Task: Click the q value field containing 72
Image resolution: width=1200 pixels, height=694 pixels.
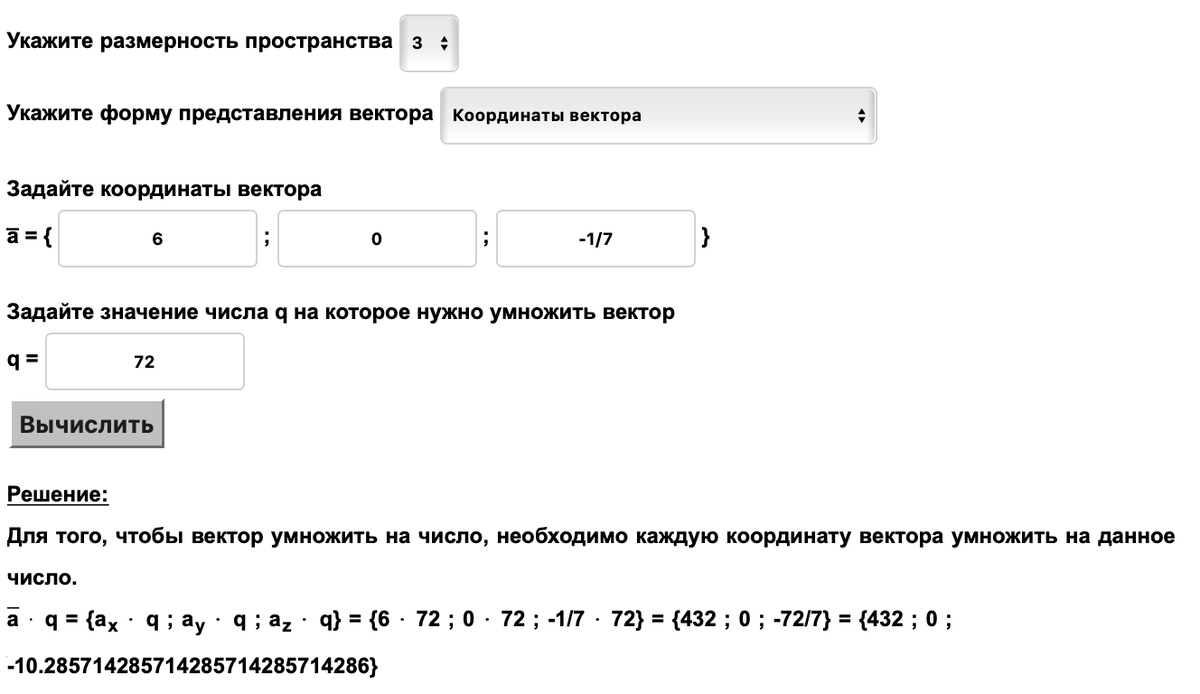Action: (144, 360)
